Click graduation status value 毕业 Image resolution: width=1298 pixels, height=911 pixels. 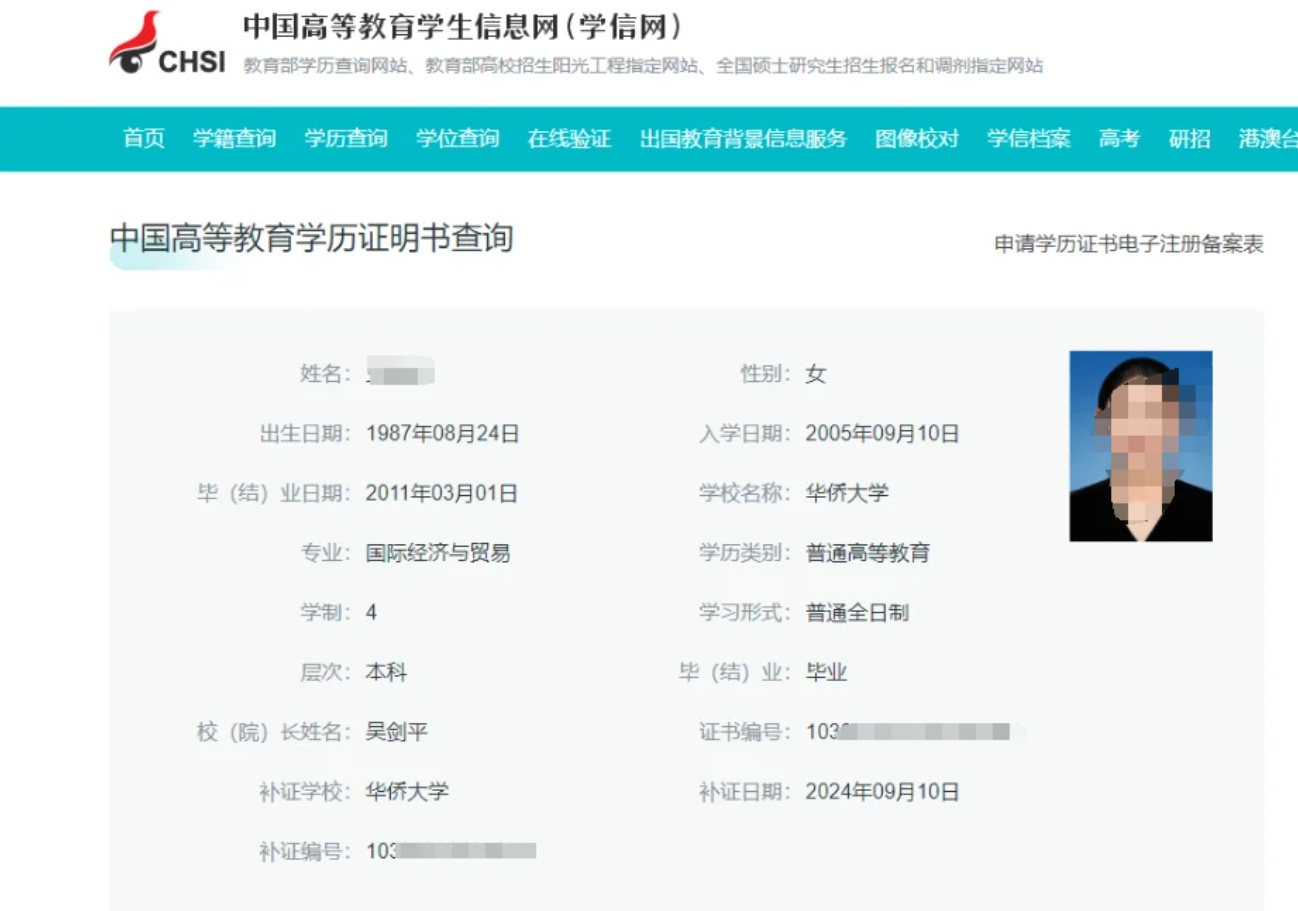(x=826, y=673)
